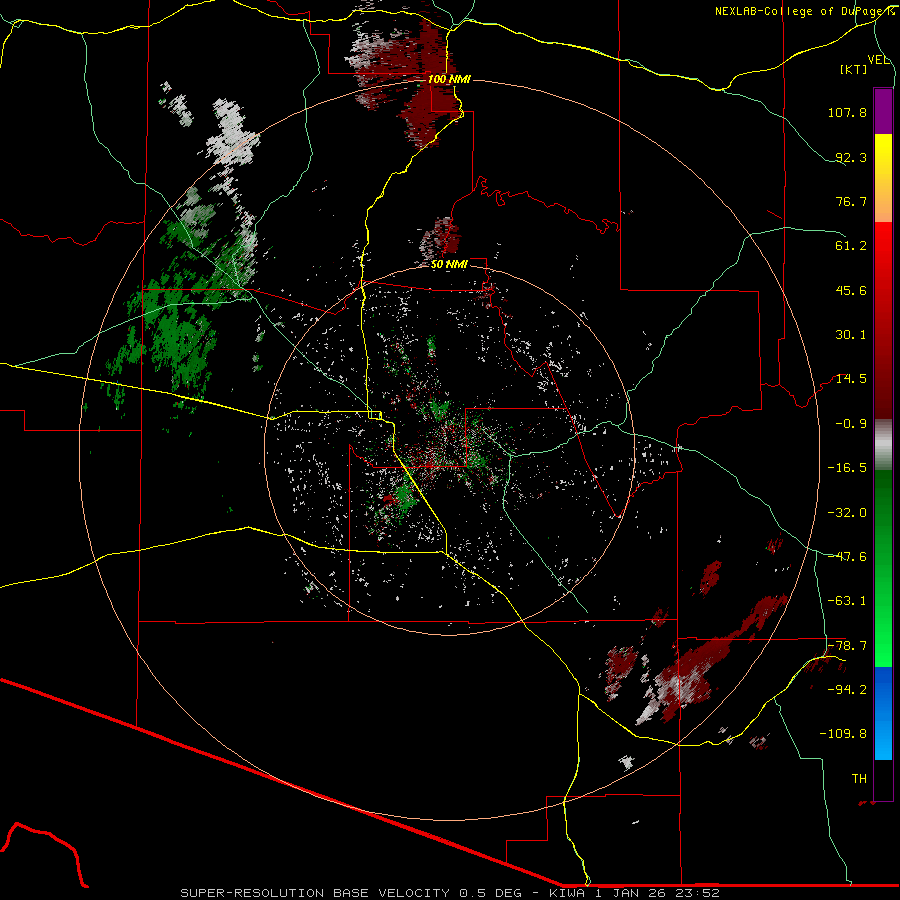Click the -32.0 legend value
The height and width of the screenshot is (900, 900).
tap(847, 513)
